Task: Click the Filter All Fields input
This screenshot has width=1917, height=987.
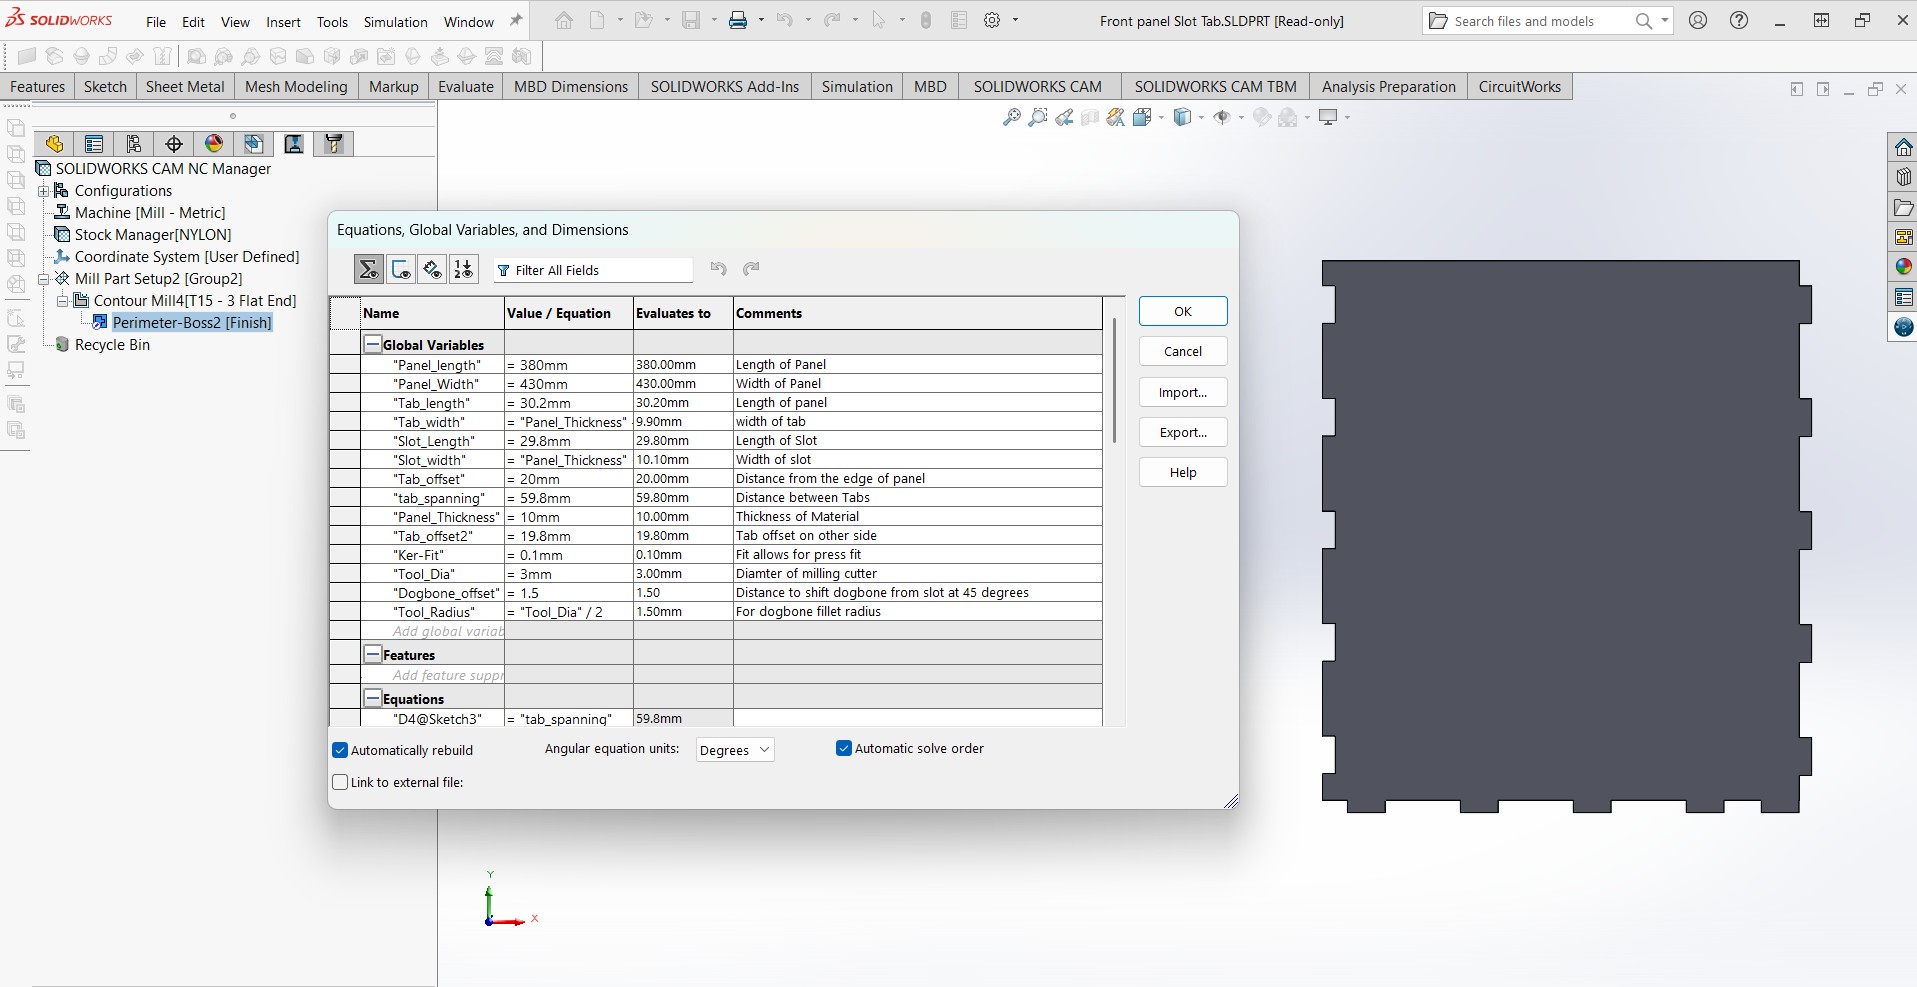Action: [x=593, y=270]
